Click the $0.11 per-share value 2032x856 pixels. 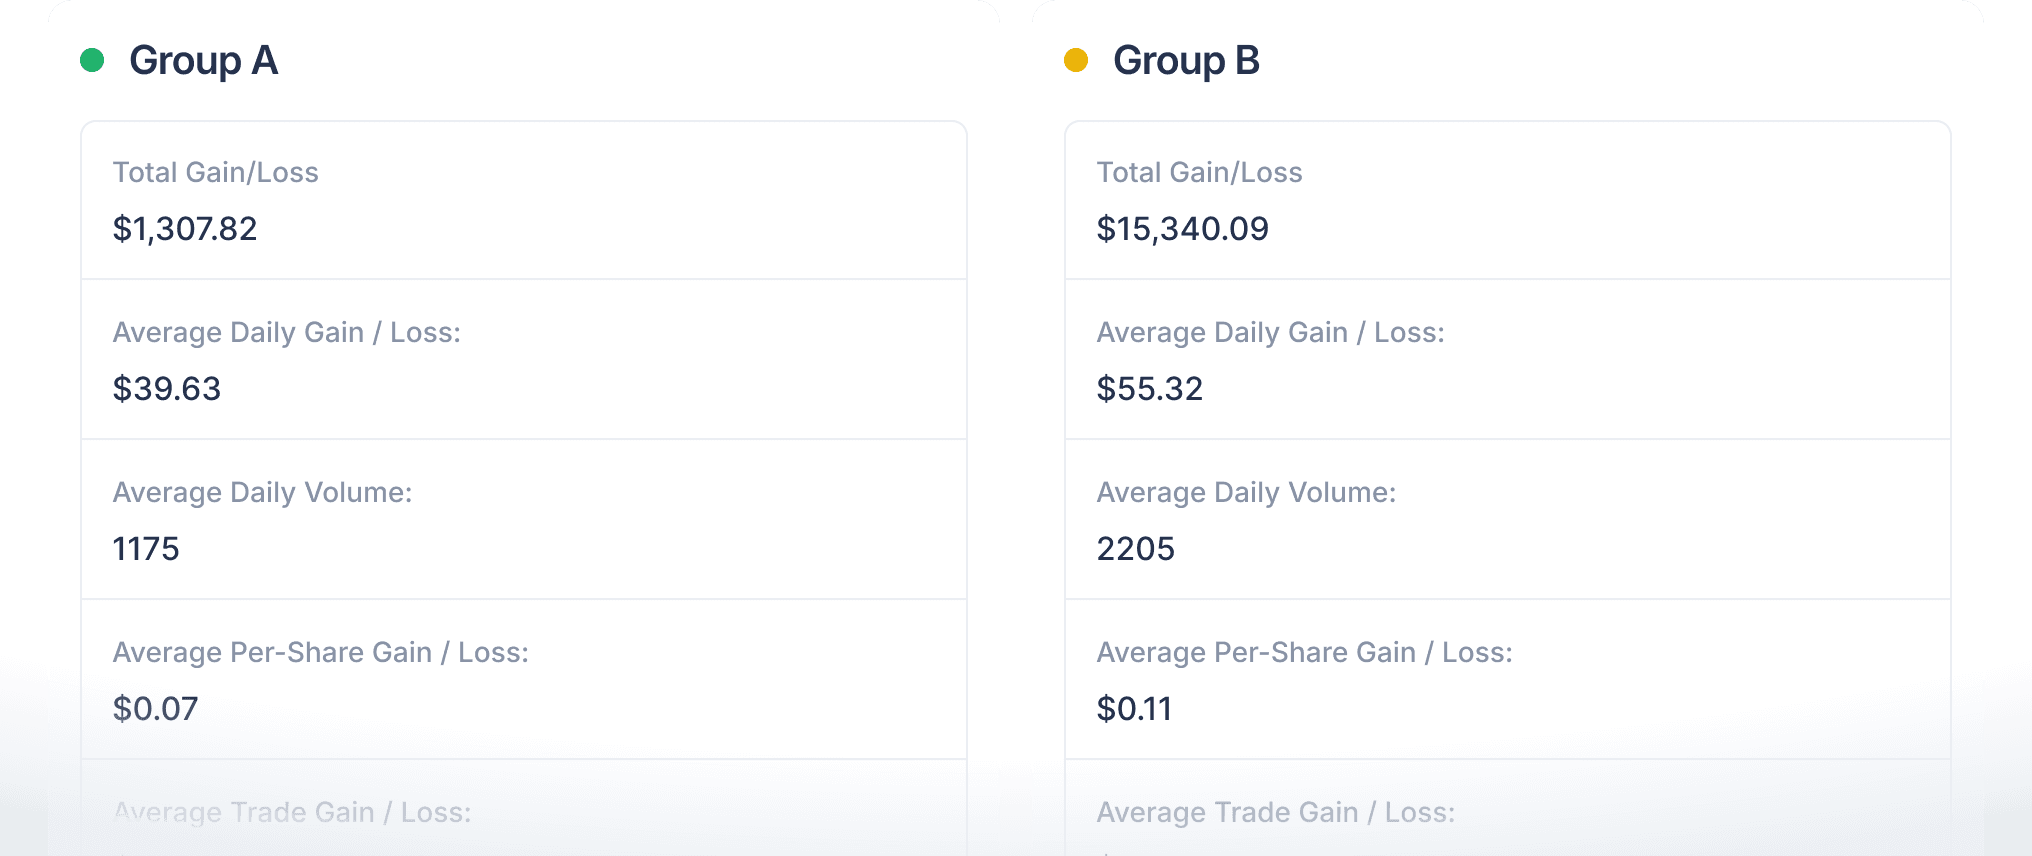[x=1134, y=709]
